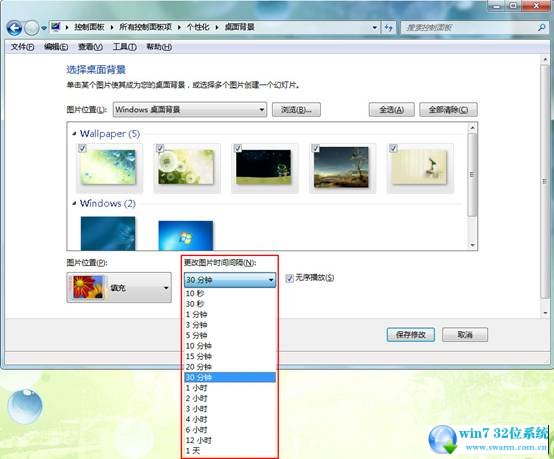Select the lone tree landscape thumbnail
This screenshot has width=554, height=459.
click(x=341, y=167)
